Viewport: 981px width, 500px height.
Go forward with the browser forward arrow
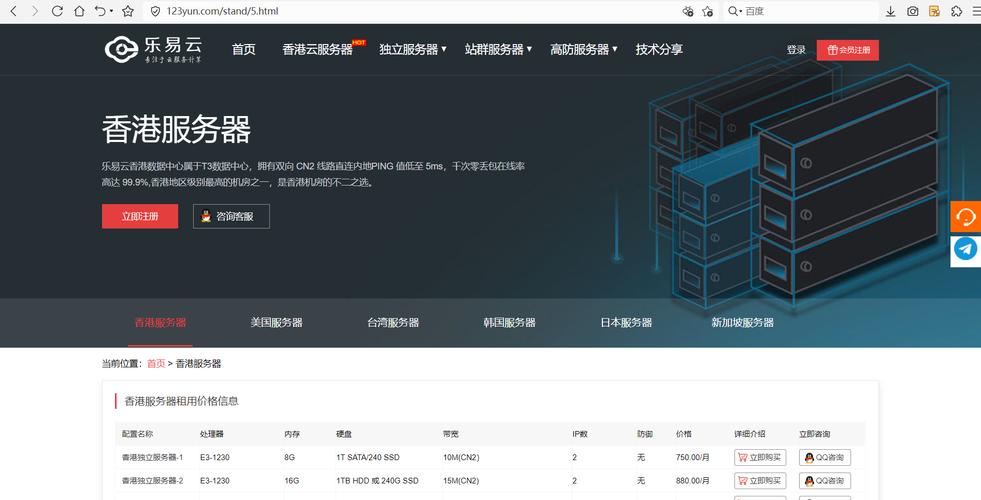tap(35, 11)
